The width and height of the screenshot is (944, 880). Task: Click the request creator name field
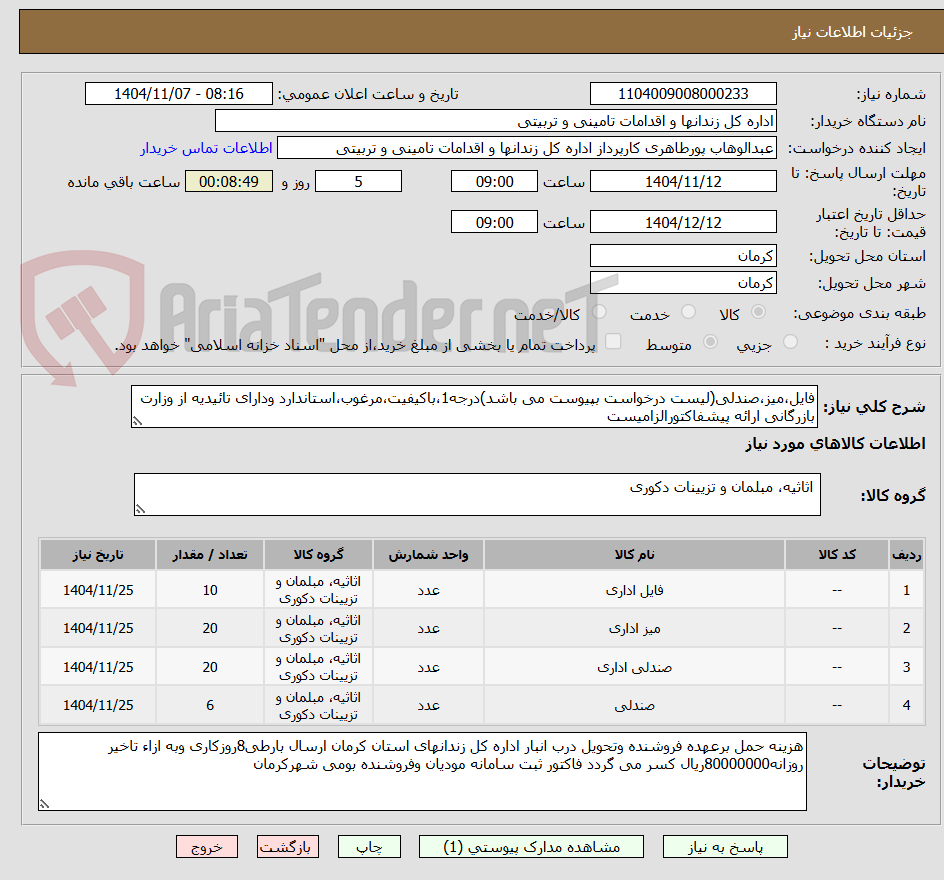tap(527, 148)
